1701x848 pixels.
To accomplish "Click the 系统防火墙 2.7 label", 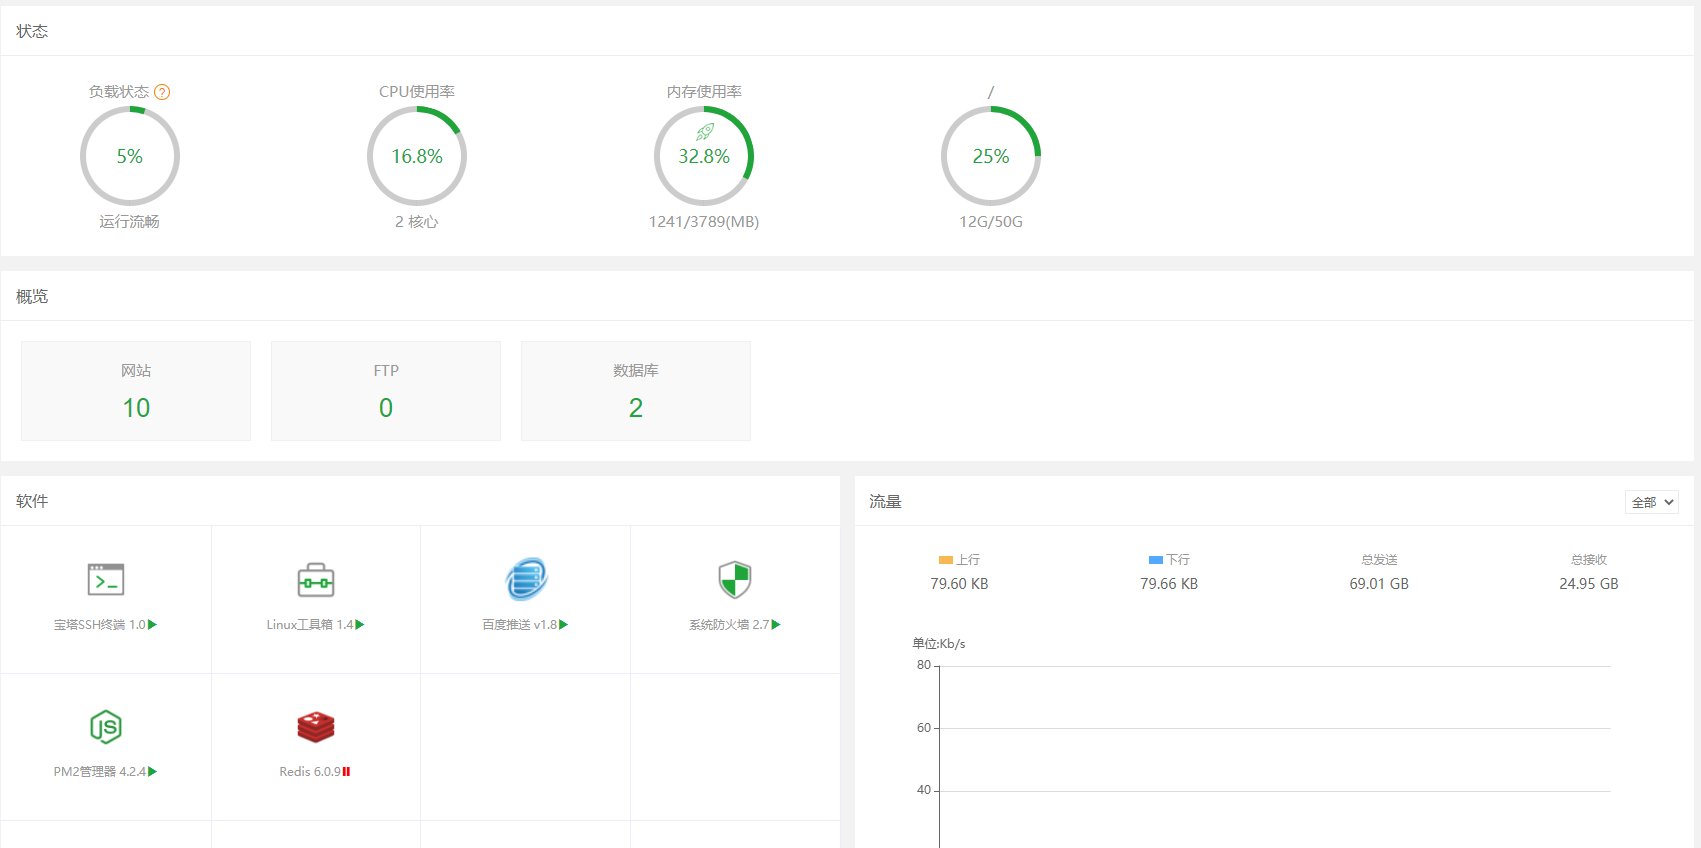I will (729, 625).
